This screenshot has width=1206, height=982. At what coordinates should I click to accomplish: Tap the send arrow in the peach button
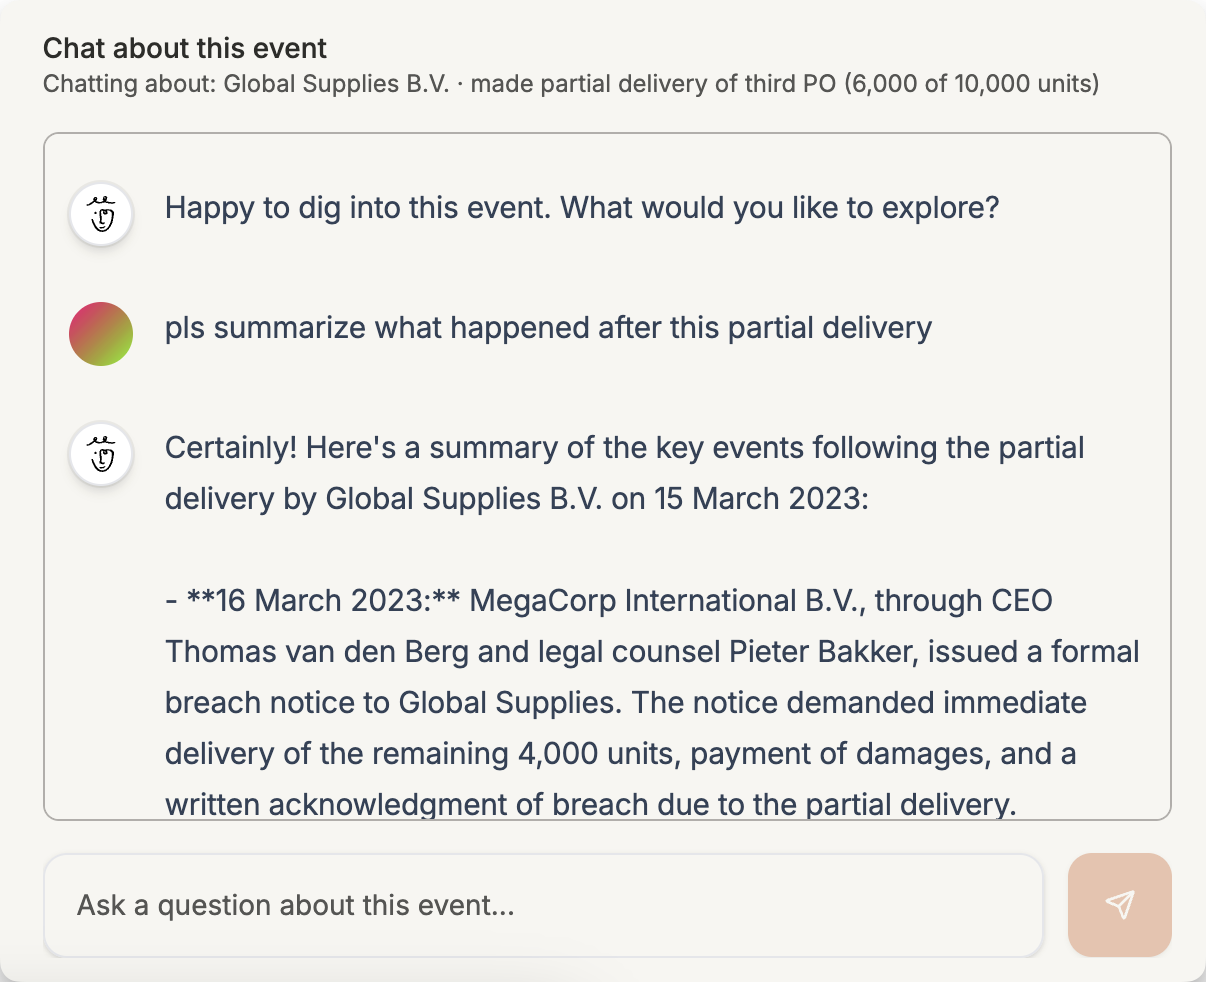point(1119,903)
